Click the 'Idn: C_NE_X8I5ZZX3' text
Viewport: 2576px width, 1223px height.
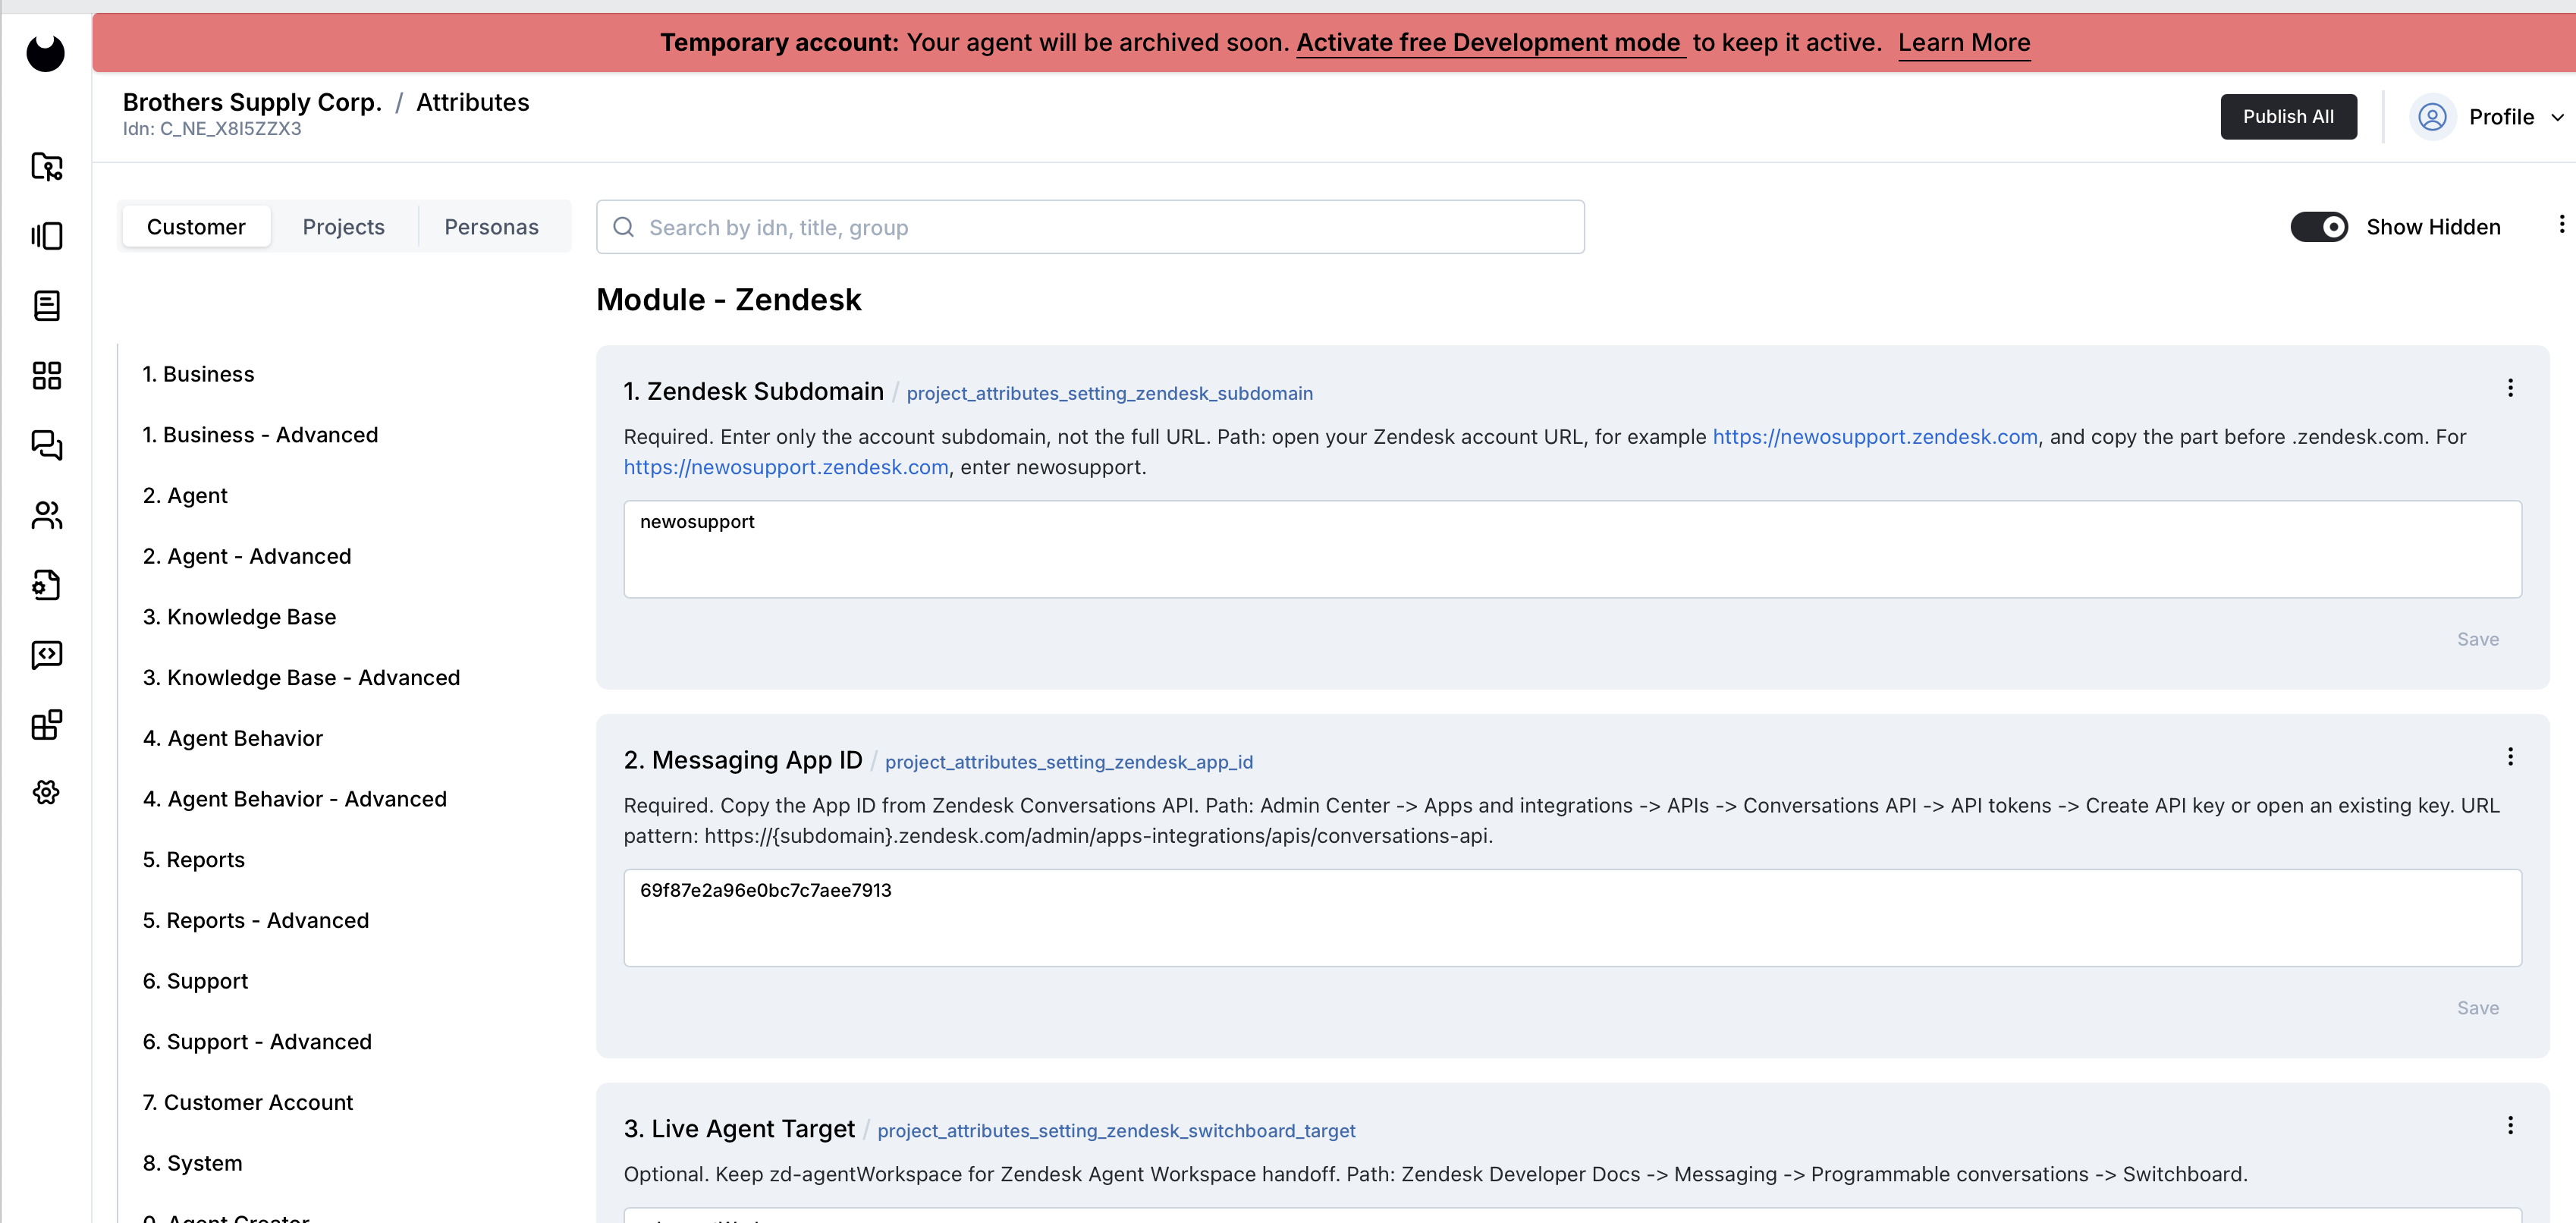pos(212,129)
